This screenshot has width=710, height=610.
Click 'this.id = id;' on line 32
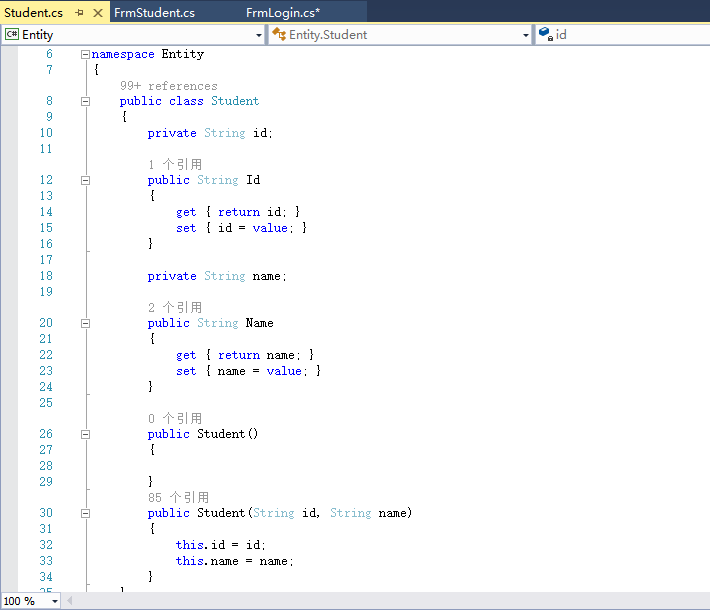click(221, 545)
